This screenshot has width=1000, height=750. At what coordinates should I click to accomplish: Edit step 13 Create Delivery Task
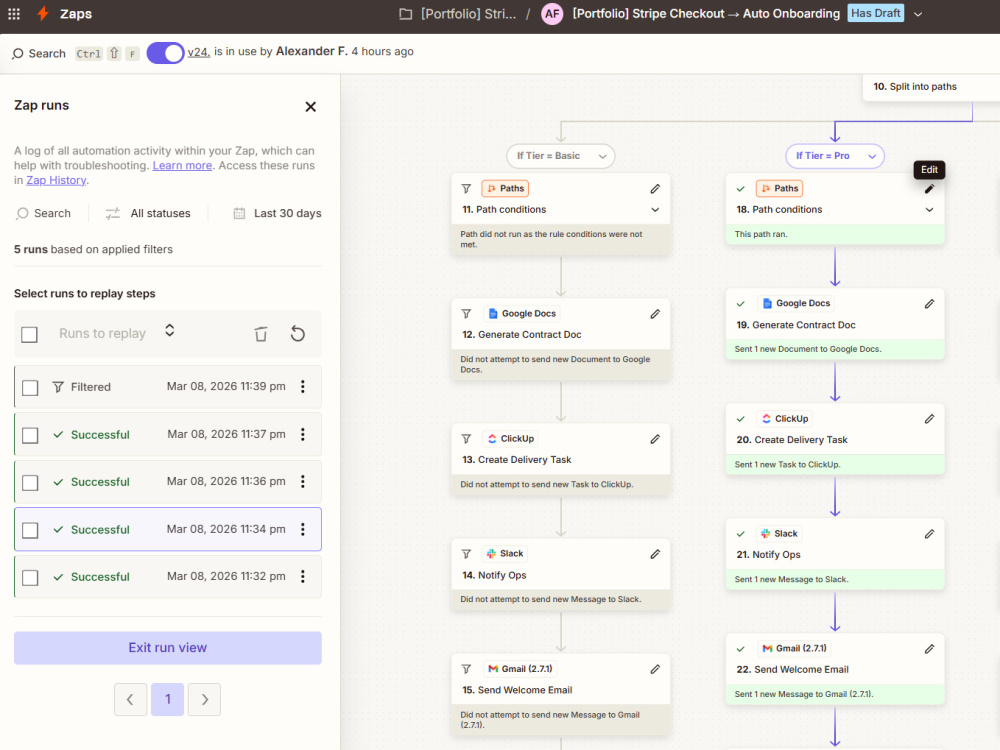coord(655,439)
